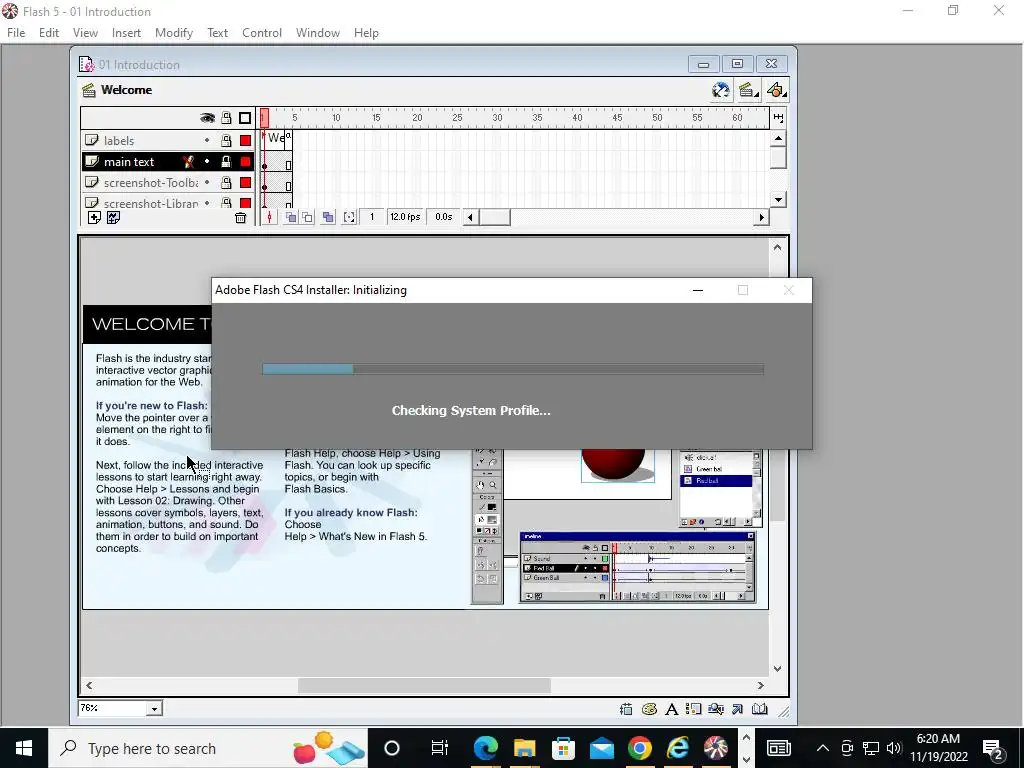The width and height of the screenshot is (1024, 768).
Task: Unlock the main text layer
Action: [x=226, y=161]
